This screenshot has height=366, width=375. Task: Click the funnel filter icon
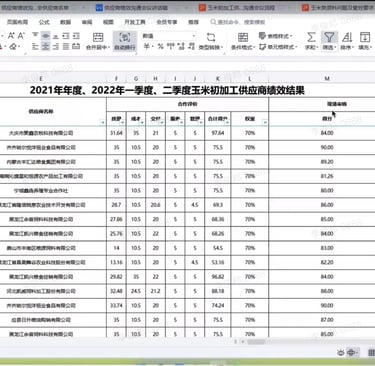pos(329,37)
